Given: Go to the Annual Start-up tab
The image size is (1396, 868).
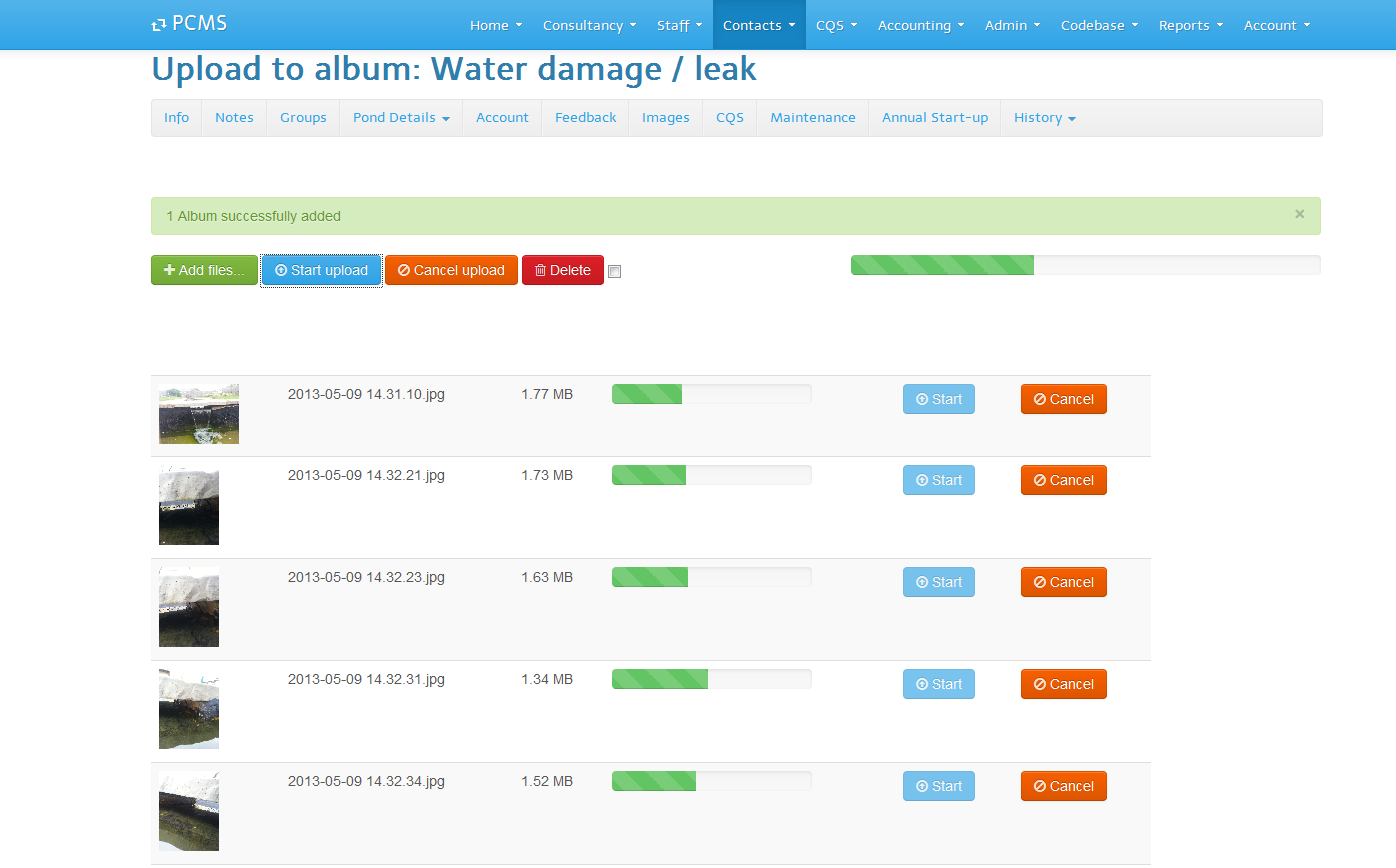Looking at the screenshot, I should click(934, 118).
